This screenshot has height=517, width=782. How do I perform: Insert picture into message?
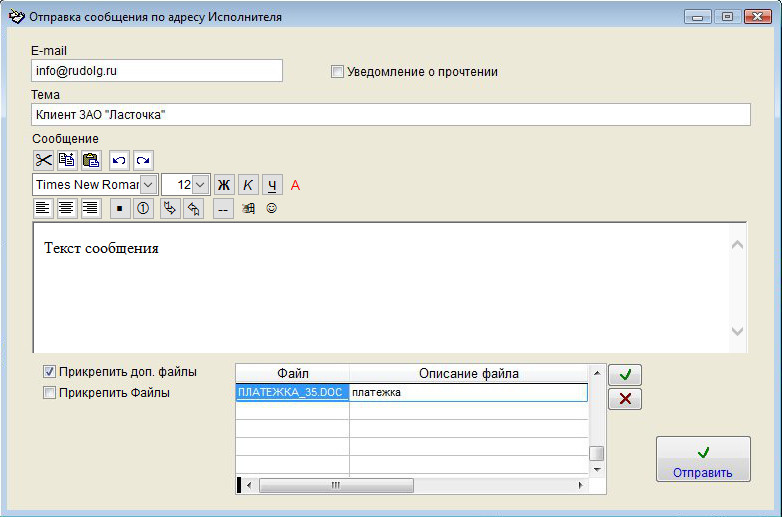[x=248, y=208]
